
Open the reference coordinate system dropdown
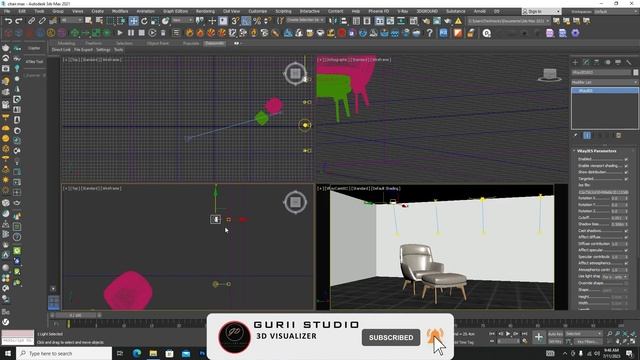182,20
